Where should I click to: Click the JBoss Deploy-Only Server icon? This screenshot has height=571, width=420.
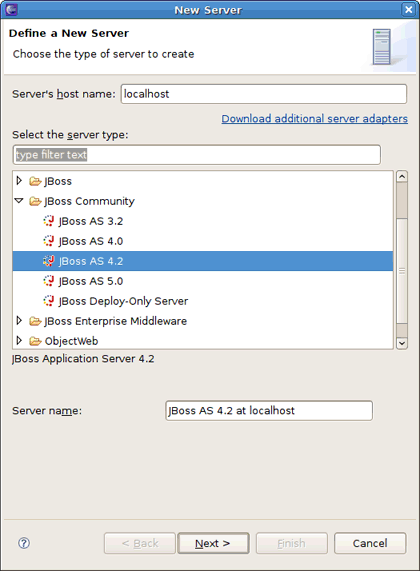coord(48,301)
